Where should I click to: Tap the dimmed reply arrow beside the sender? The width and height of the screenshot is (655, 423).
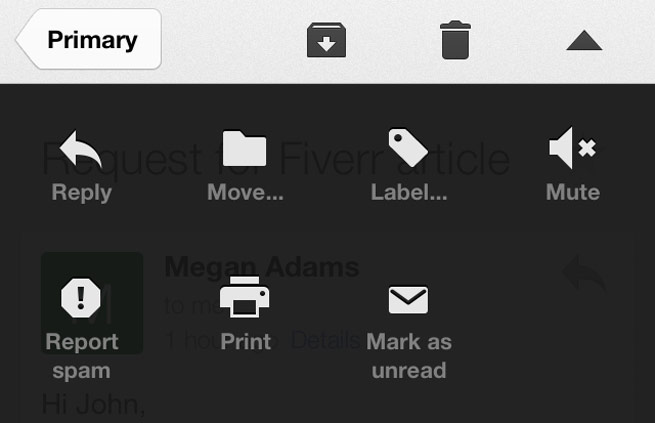tap(584, 273)
